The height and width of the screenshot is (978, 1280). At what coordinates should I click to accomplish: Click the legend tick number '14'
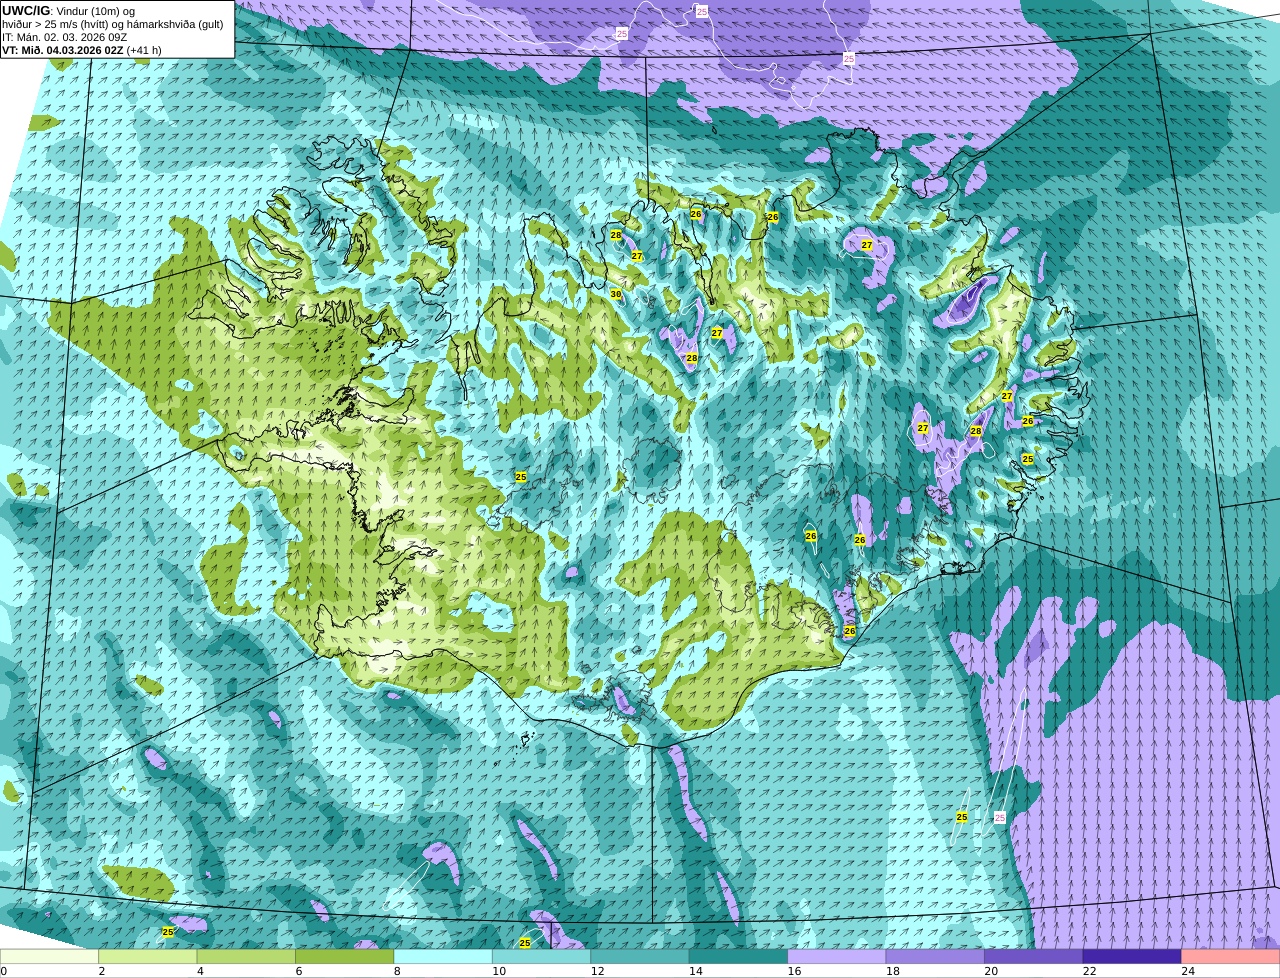695,971
